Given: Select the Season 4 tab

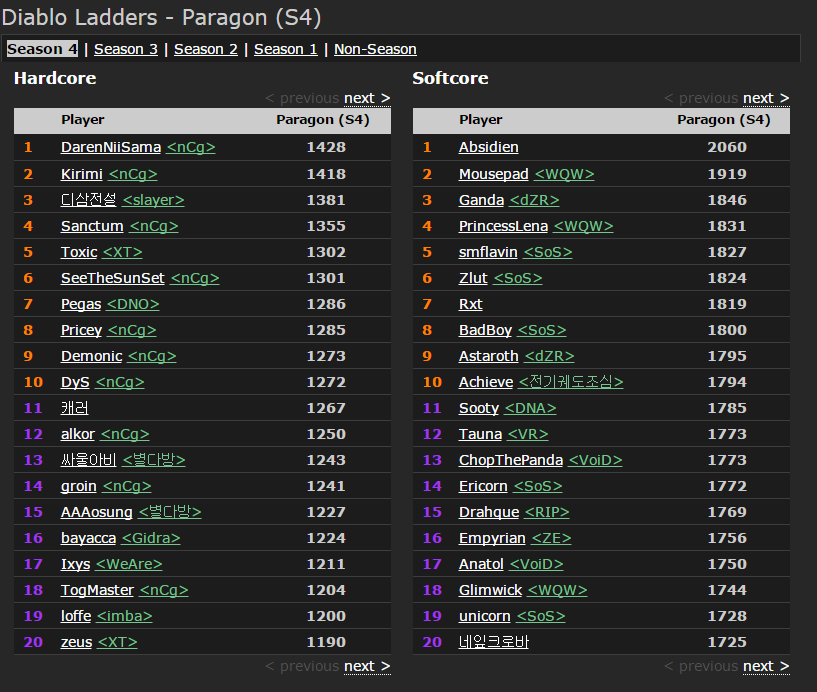Looking at the screenshot, I should tap(42, 49).
